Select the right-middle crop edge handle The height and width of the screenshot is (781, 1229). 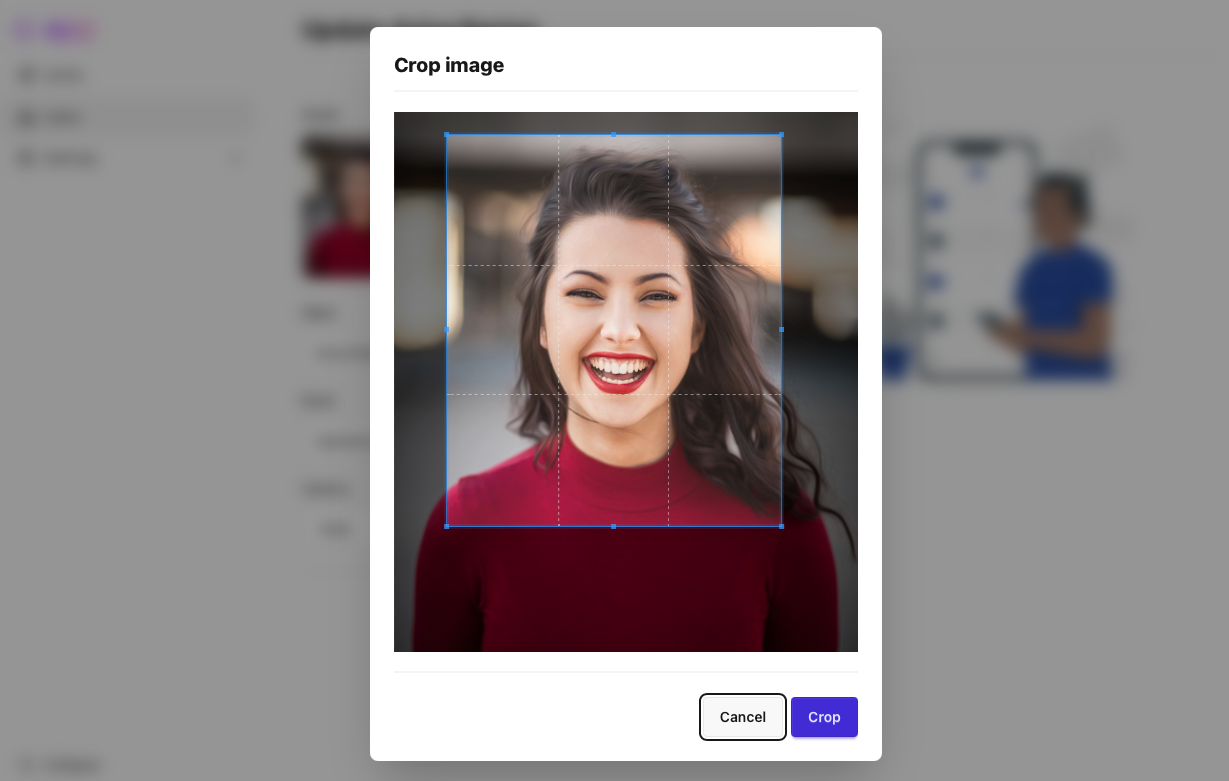(x=781, y=329)
